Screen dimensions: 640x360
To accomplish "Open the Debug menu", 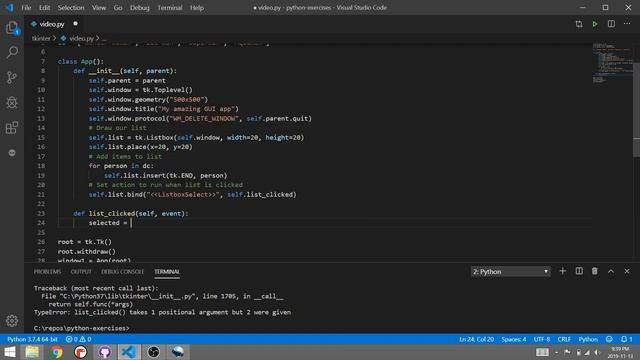I will 140,7.
